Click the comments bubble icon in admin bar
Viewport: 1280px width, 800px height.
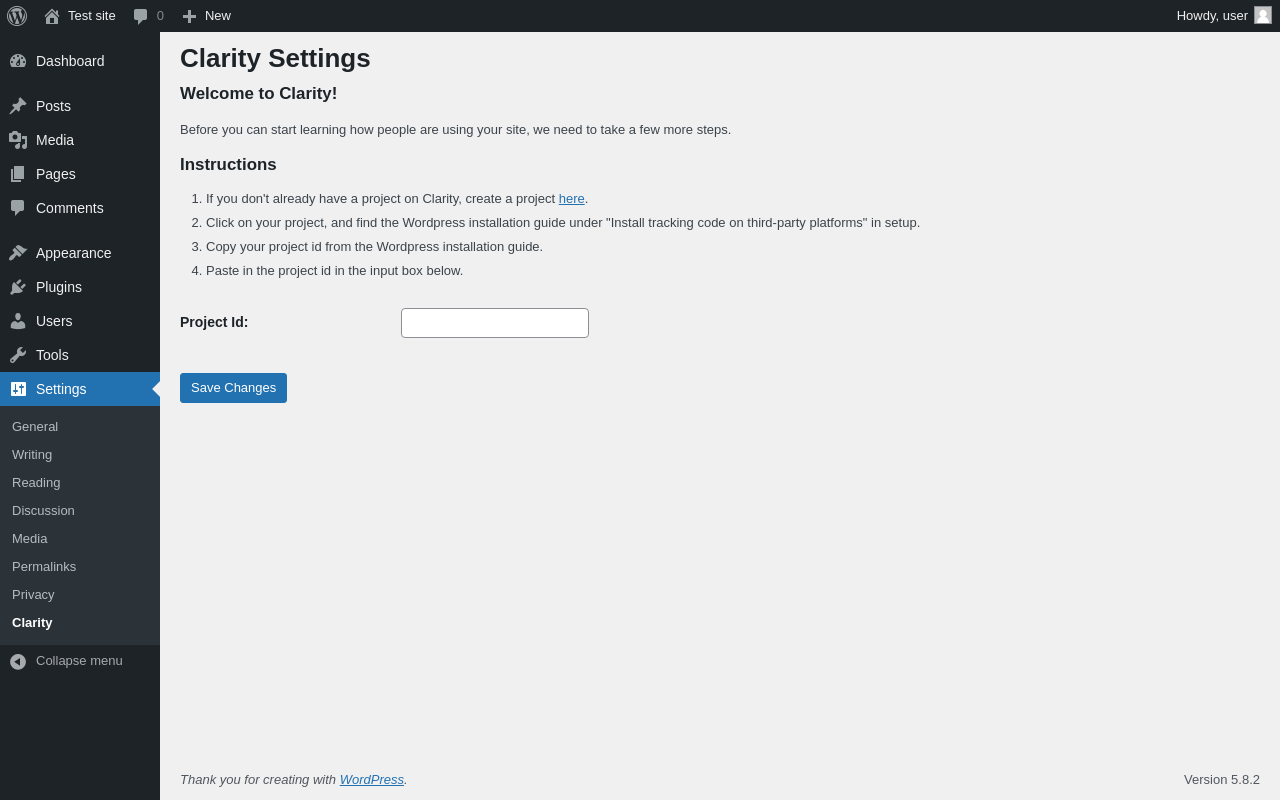pyautogui.click(x=140, y=16)
